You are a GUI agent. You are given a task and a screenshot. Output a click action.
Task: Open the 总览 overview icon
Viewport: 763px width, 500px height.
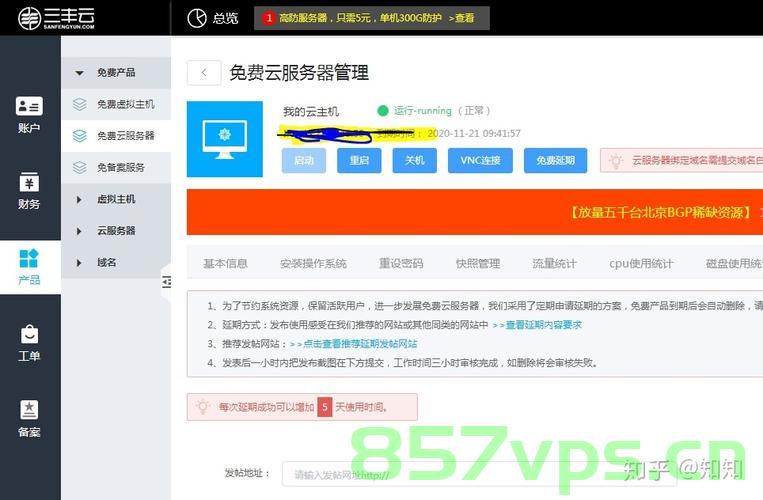click(x=197, y=18)
